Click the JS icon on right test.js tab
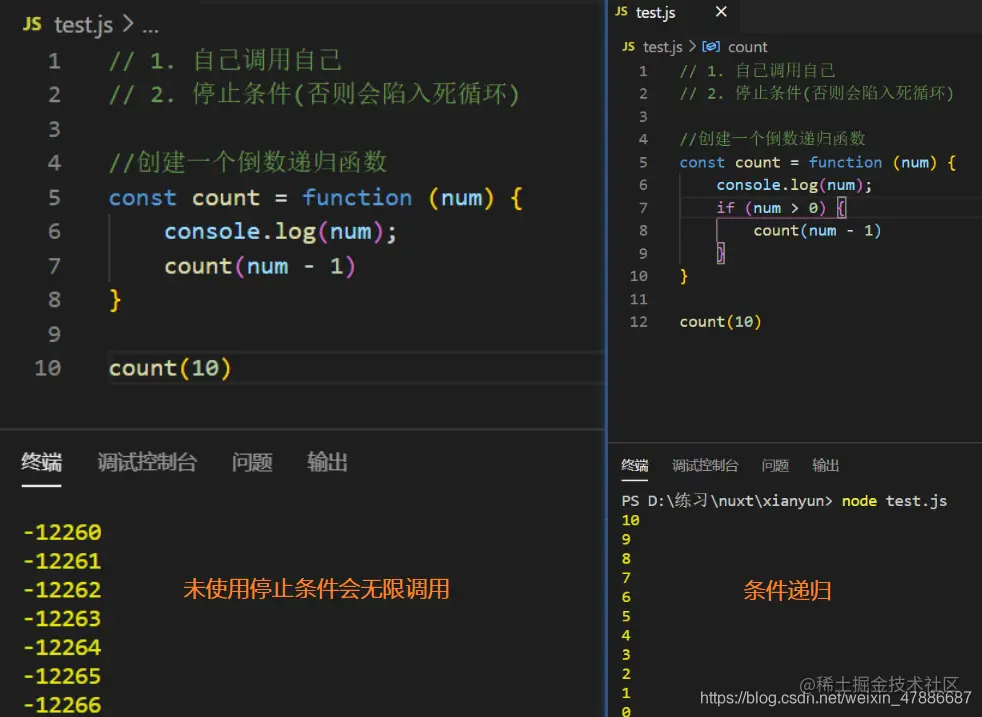982x717 pixels. click(621, 11)
